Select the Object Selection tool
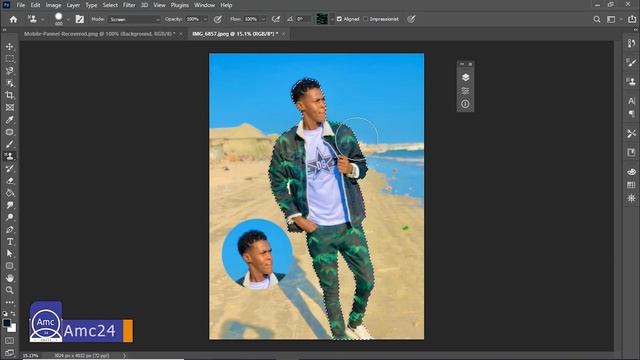 [9, 83]
